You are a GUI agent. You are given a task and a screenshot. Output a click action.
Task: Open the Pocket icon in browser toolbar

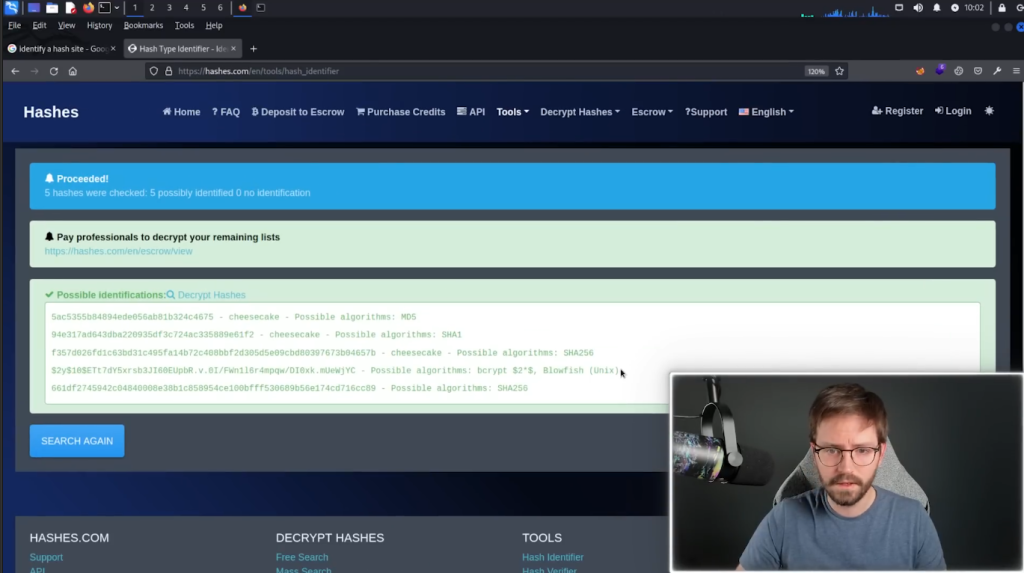(x=978, y=71)
